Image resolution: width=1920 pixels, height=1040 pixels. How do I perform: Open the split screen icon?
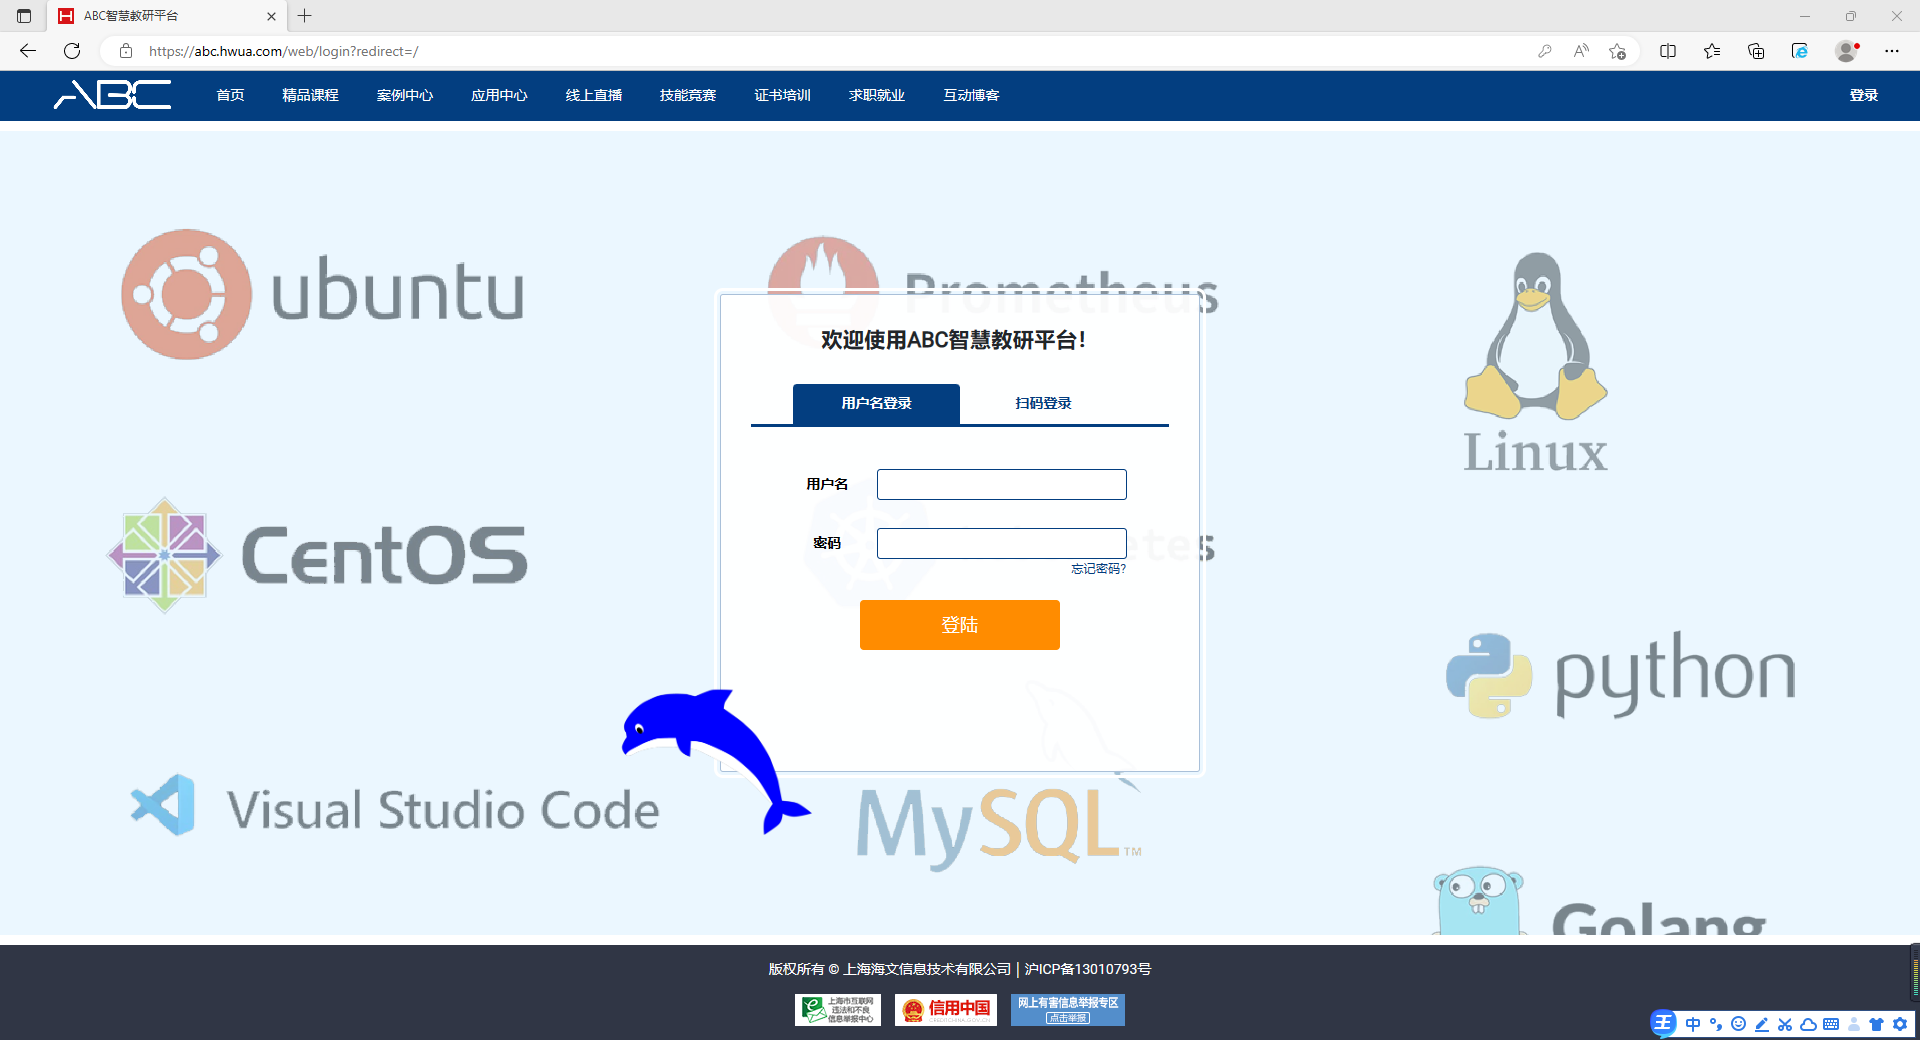1668,51
